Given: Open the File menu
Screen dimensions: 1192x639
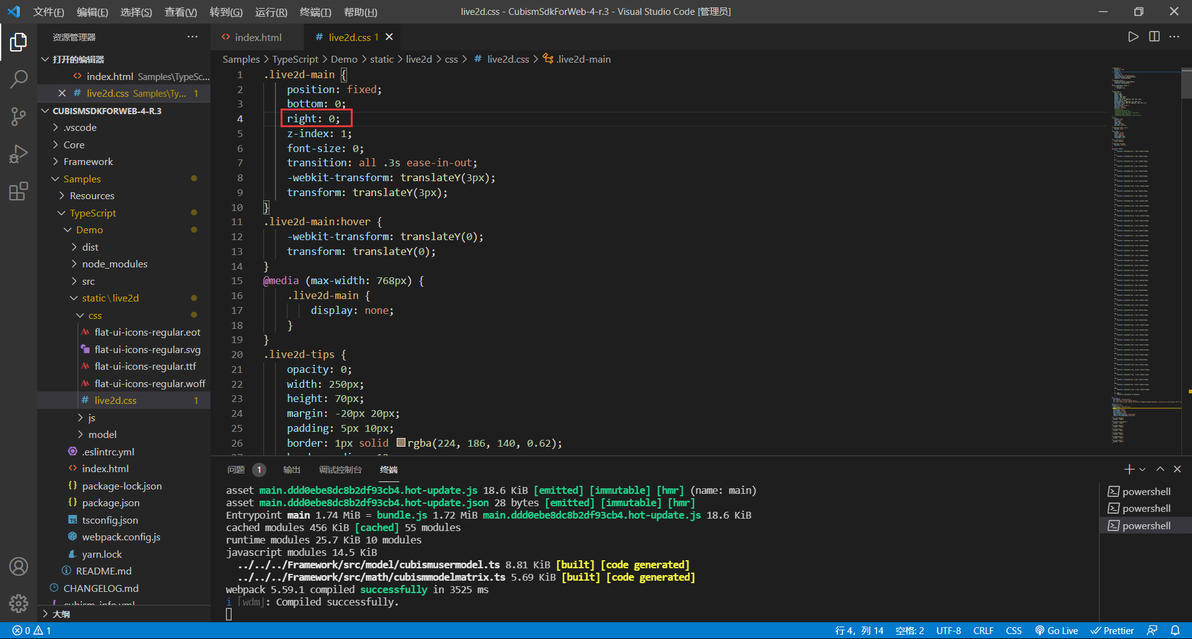Looking at the screenshot, I should tap(49, 12).
